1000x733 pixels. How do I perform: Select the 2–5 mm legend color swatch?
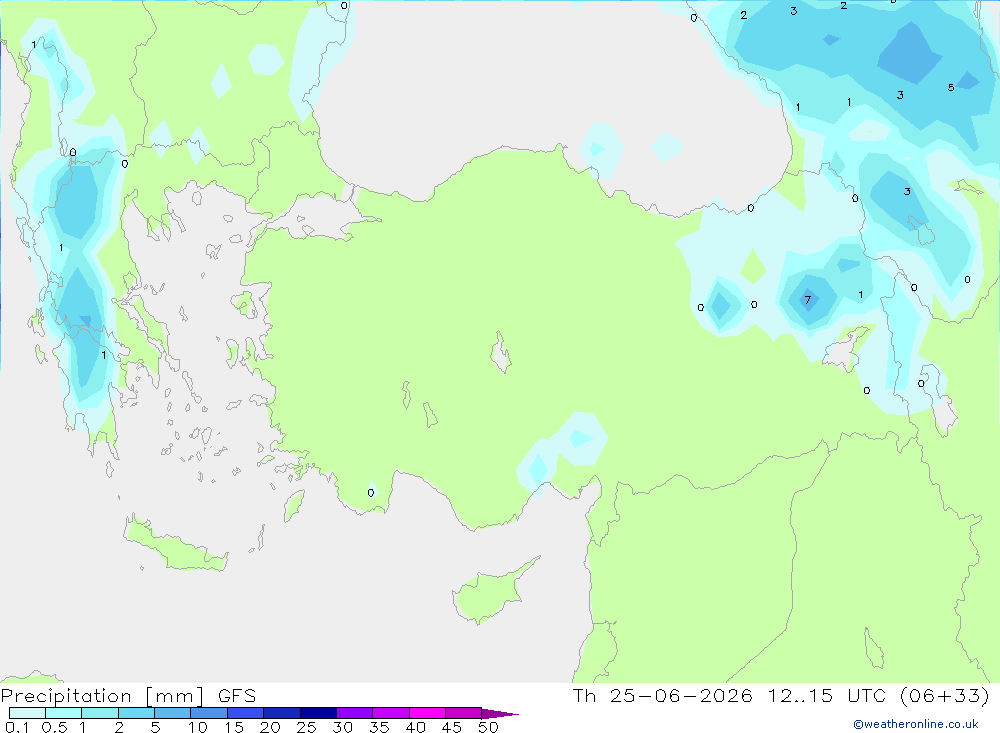click(136, 713)
